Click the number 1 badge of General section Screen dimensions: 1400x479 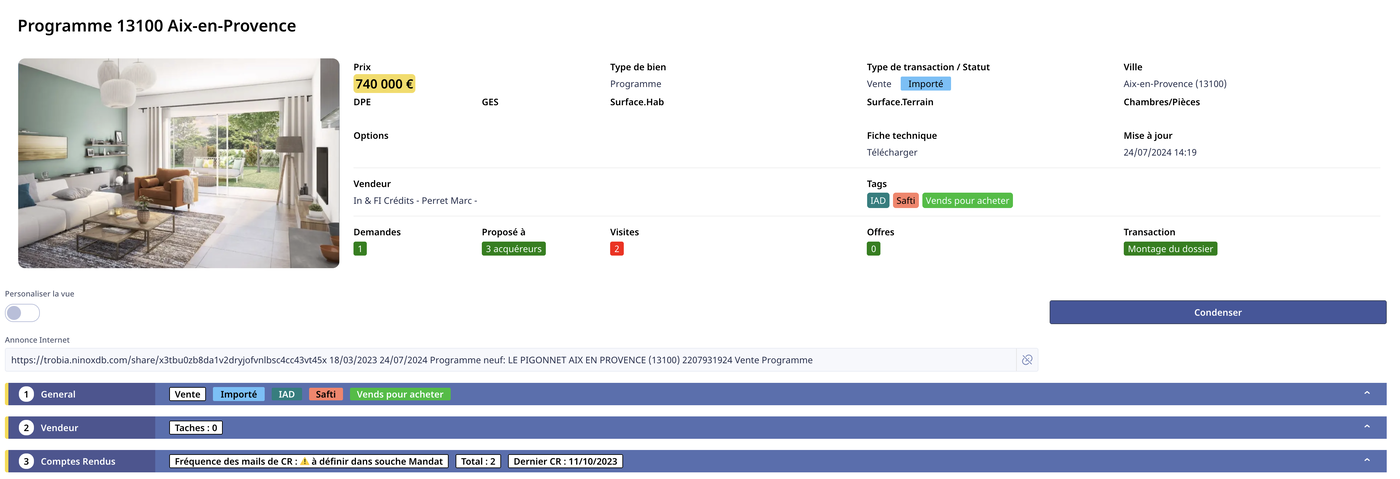(27, 394)
